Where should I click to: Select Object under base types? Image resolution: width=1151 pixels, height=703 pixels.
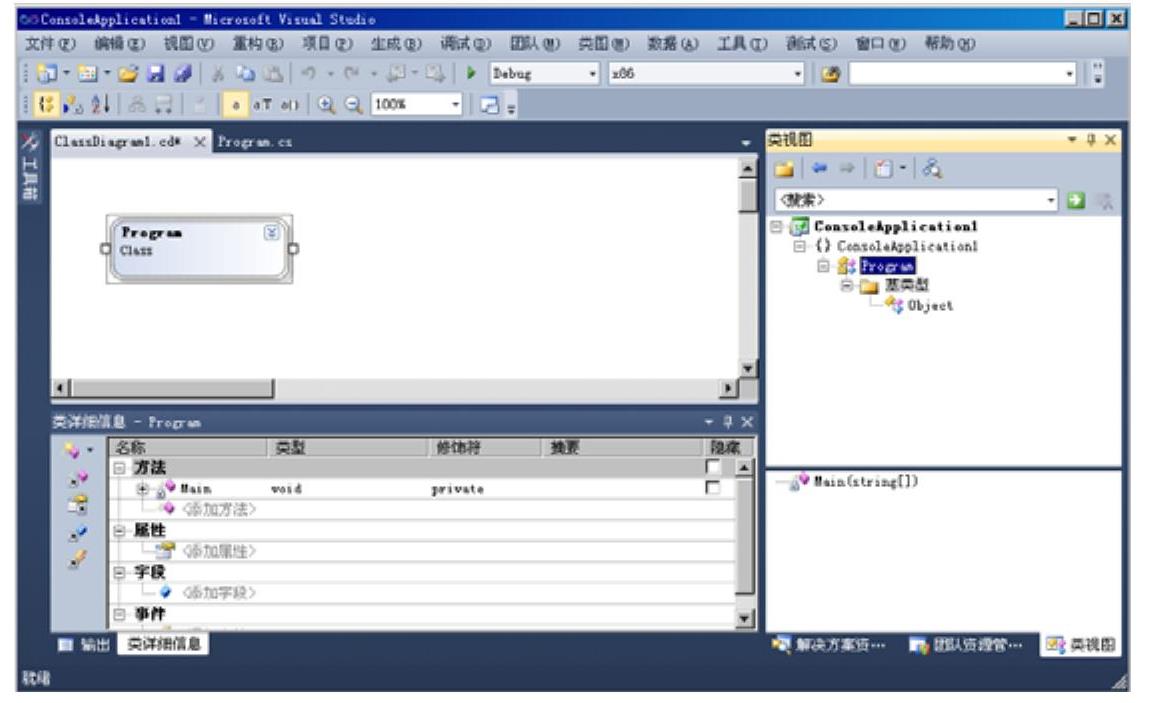pos(930,305)
